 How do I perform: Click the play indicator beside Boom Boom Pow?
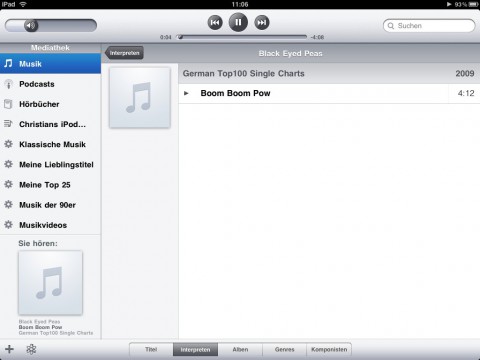186,93
